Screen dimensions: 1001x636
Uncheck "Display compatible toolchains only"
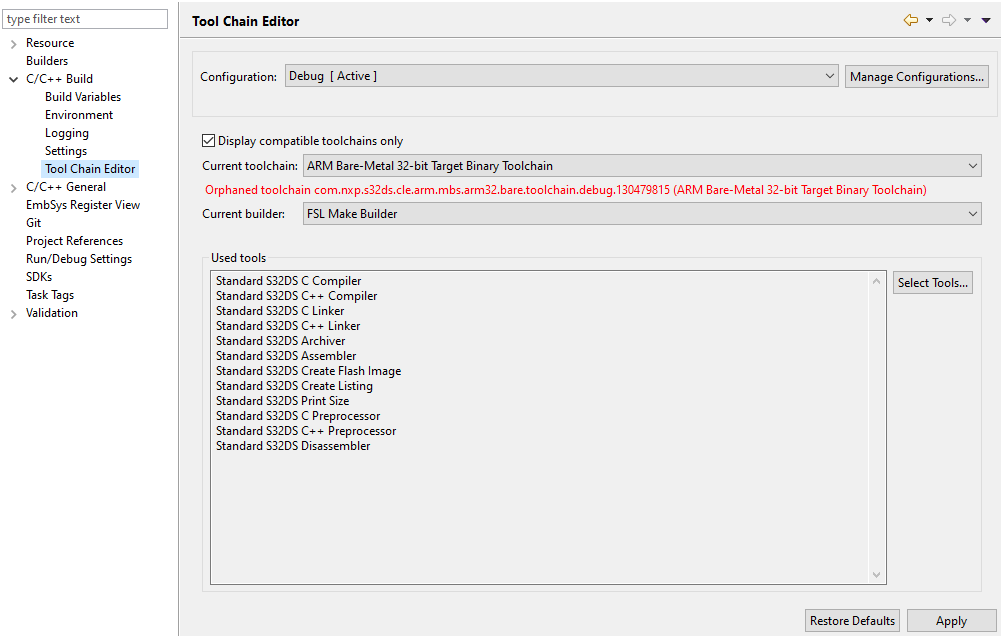pos(208,140)
